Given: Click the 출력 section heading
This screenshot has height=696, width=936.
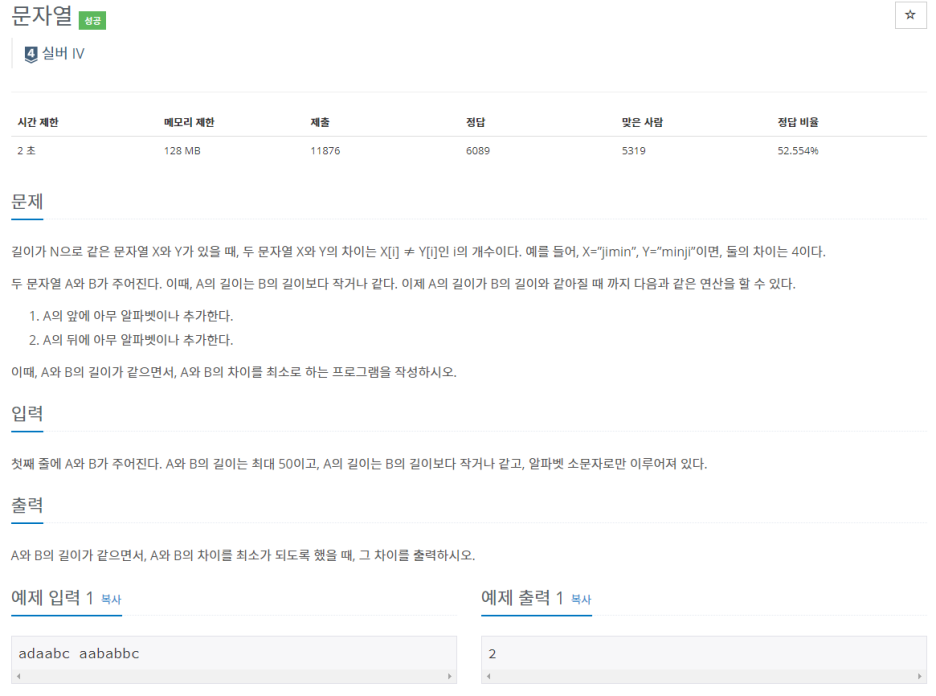Looking at the screenshot, I should [27, 505].
